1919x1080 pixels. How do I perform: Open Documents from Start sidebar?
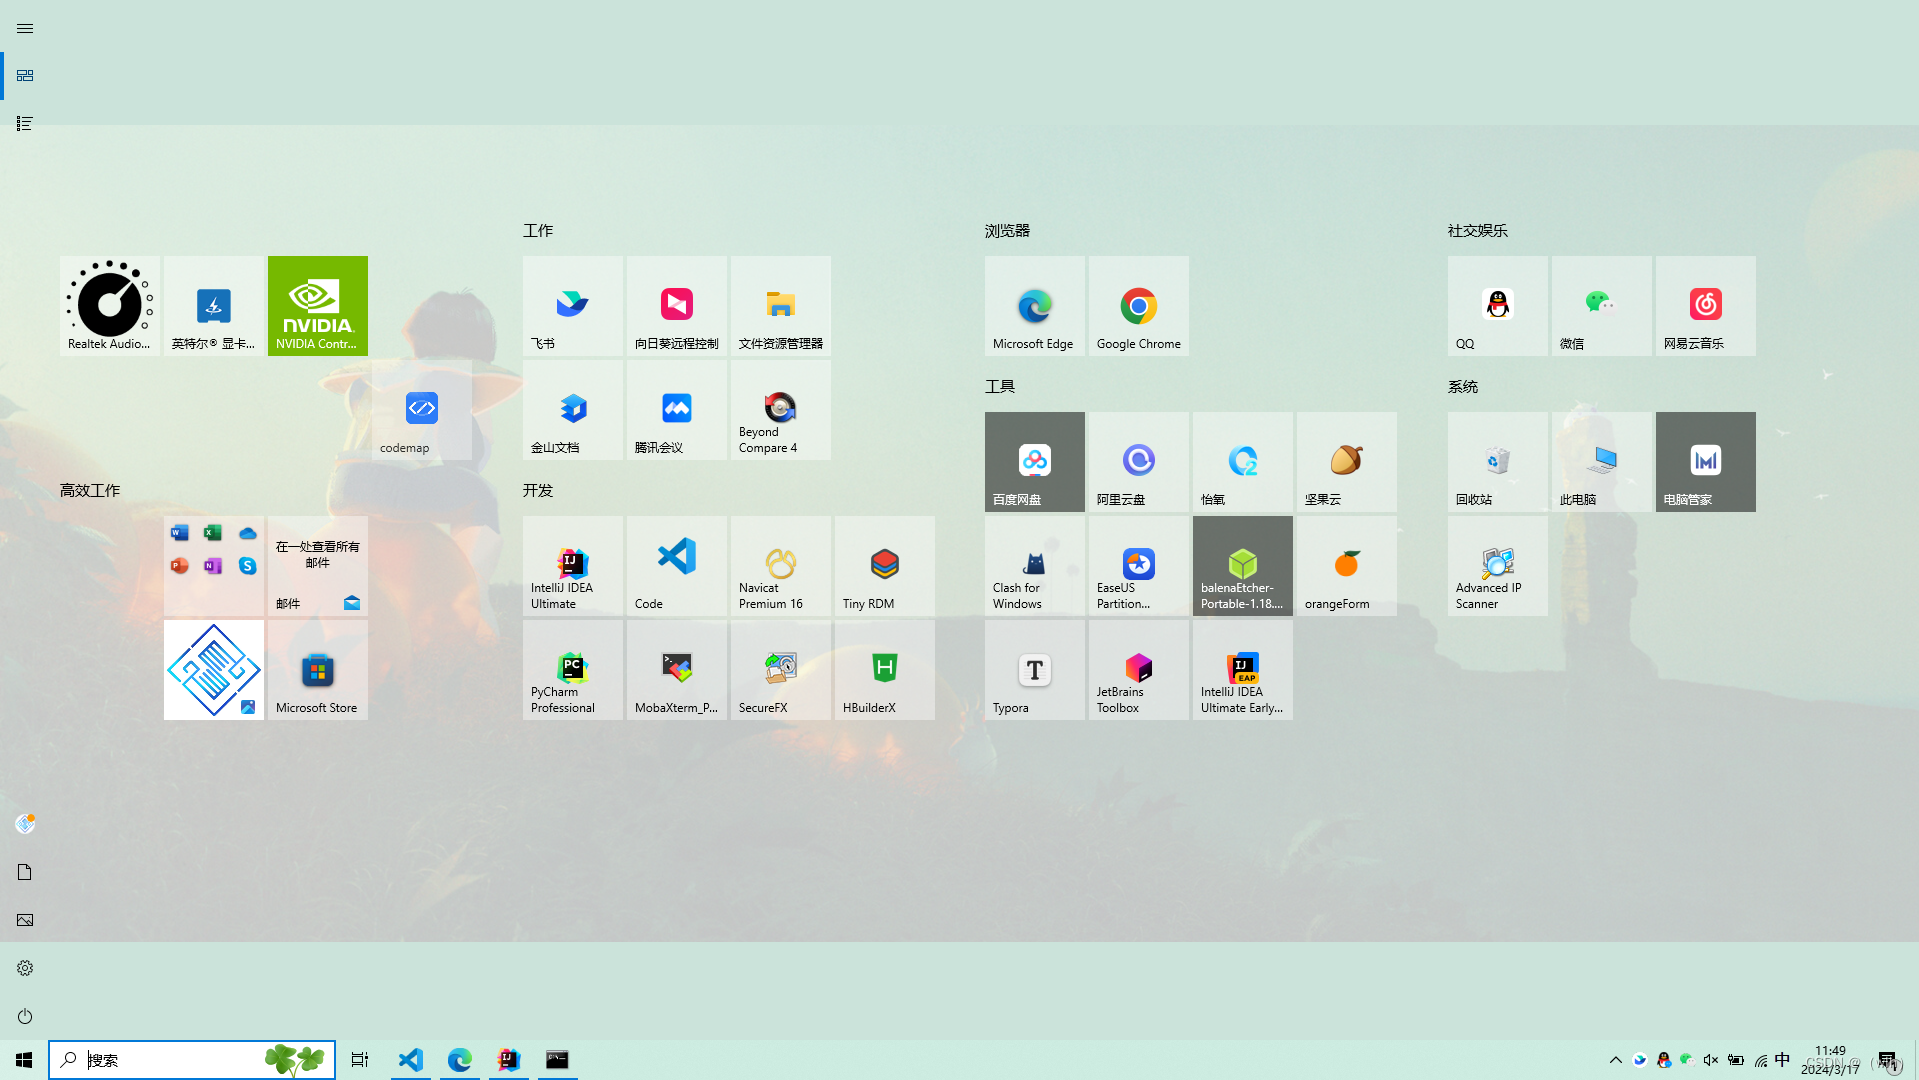click(25, 872)
